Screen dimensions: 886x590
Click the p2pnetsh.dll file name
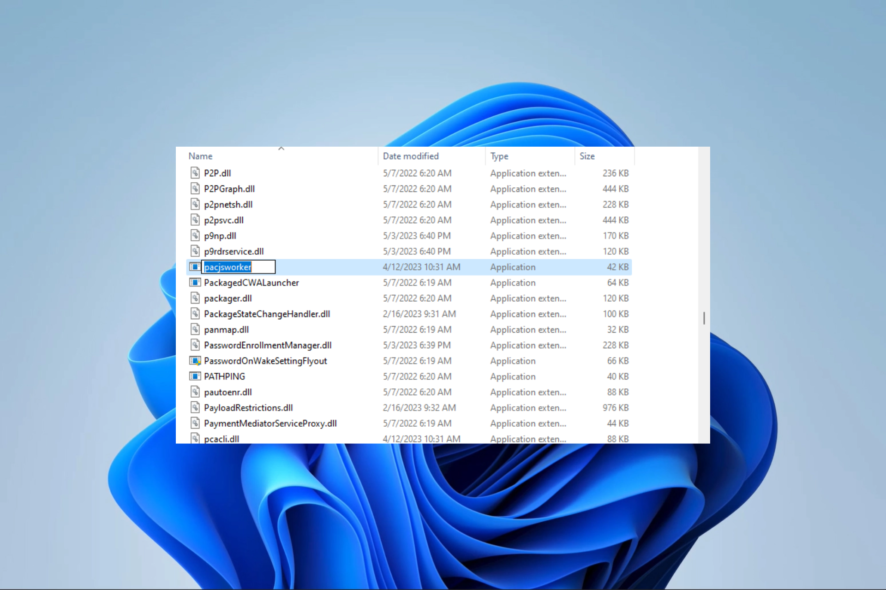click(228, 204)
